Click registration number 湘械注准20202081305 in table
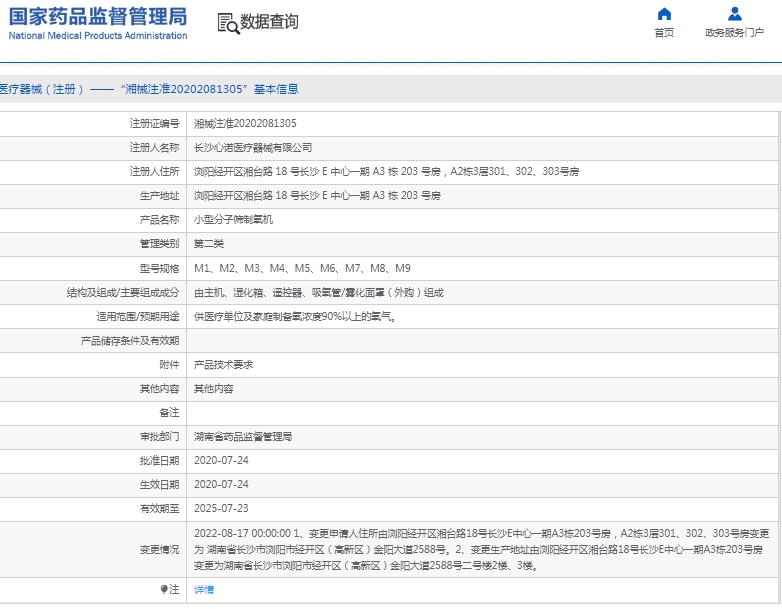Image resolution: width=782 pixels, height=609 pixels. [x=244, y=123]
